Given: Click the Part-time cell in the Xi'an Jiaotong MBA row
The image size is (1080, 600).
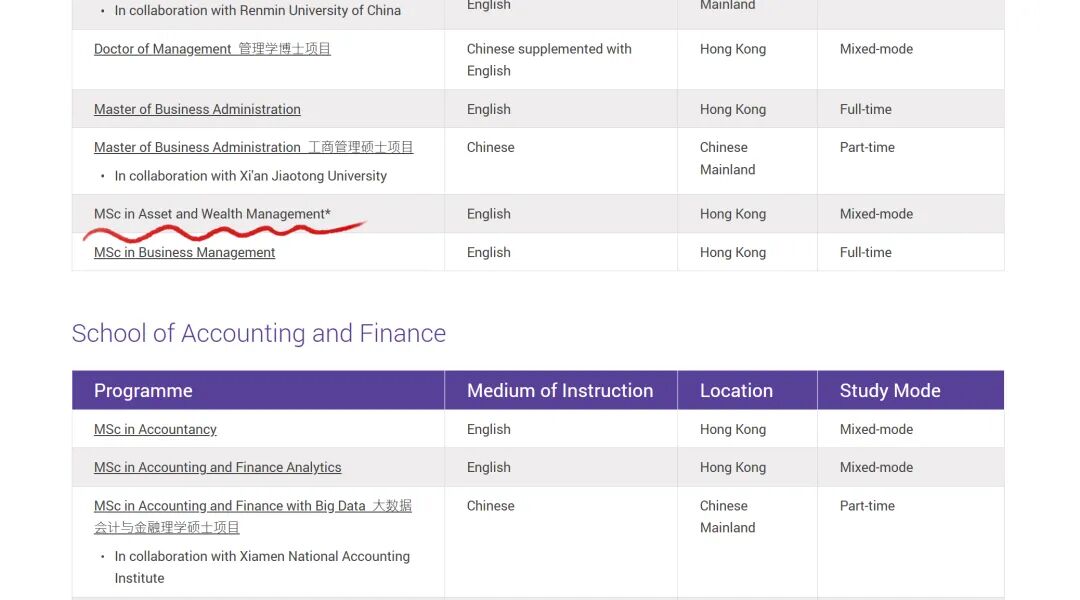Looking at the screenshot, I should [x=867, y=147].
